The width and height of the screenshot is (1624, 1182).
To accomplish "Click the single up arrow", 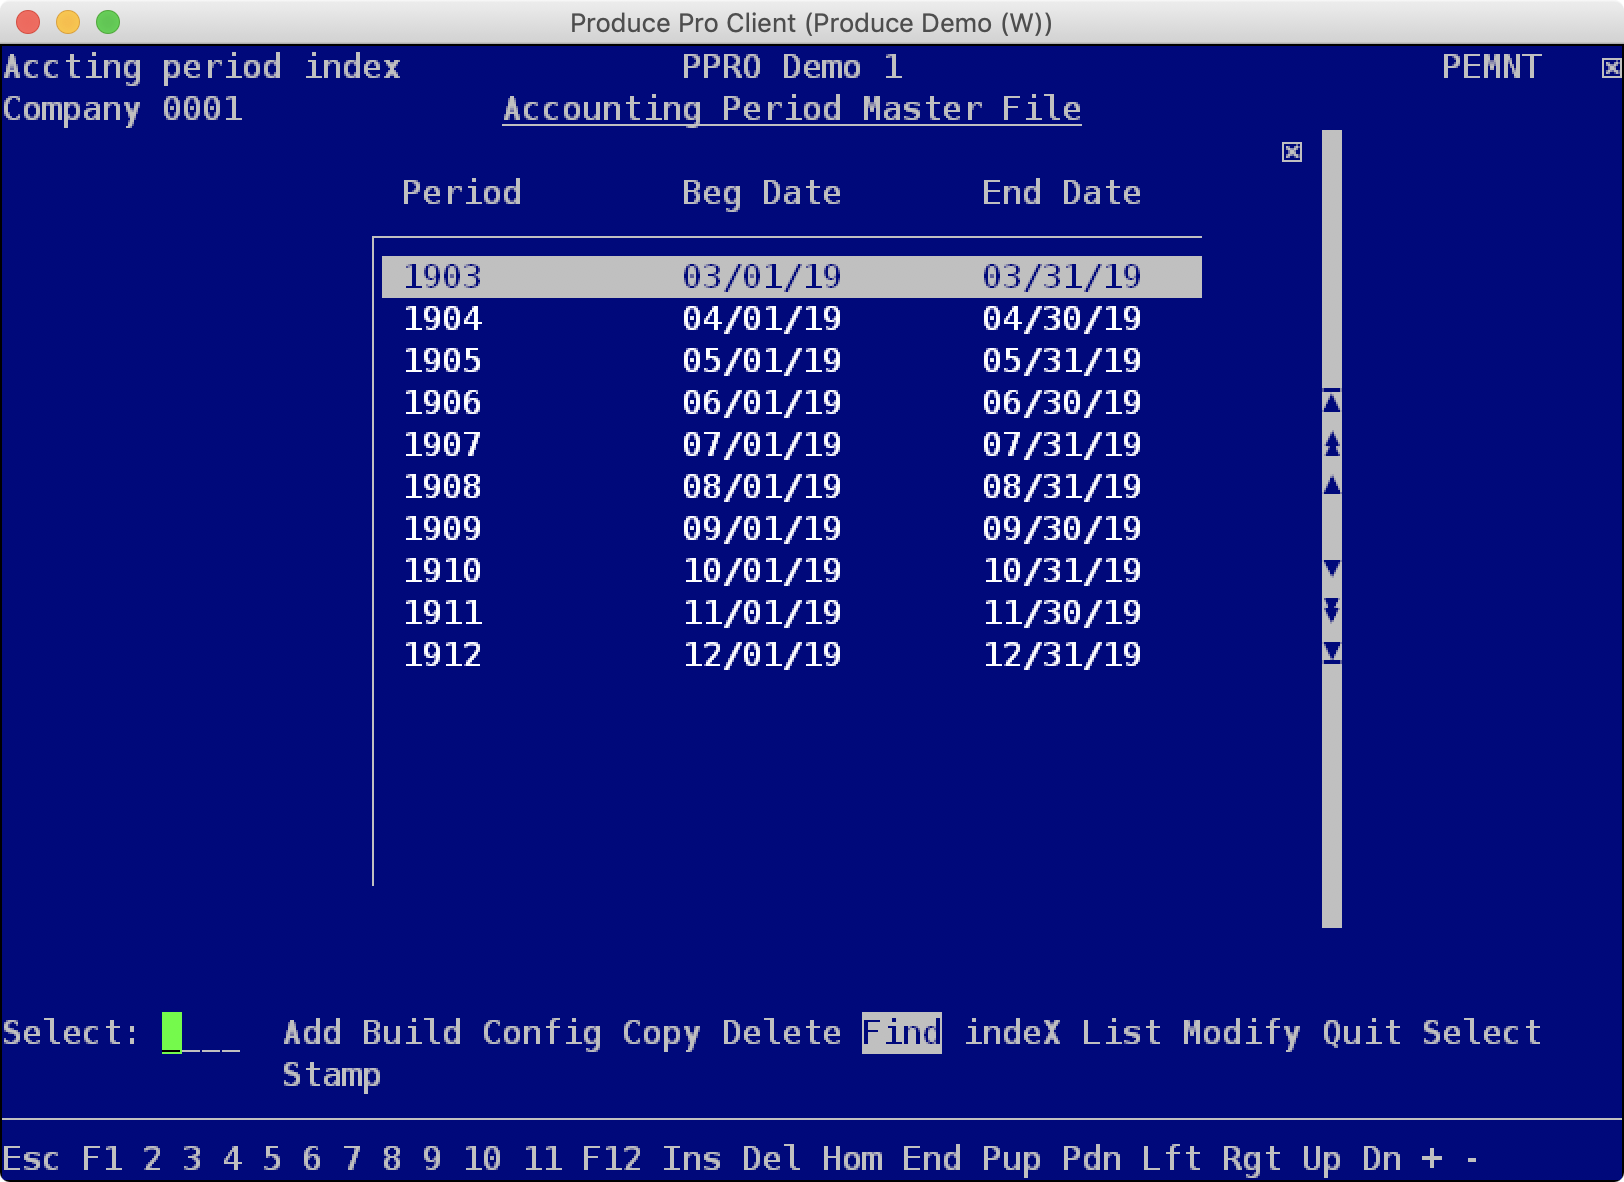I will point(1332,486).
